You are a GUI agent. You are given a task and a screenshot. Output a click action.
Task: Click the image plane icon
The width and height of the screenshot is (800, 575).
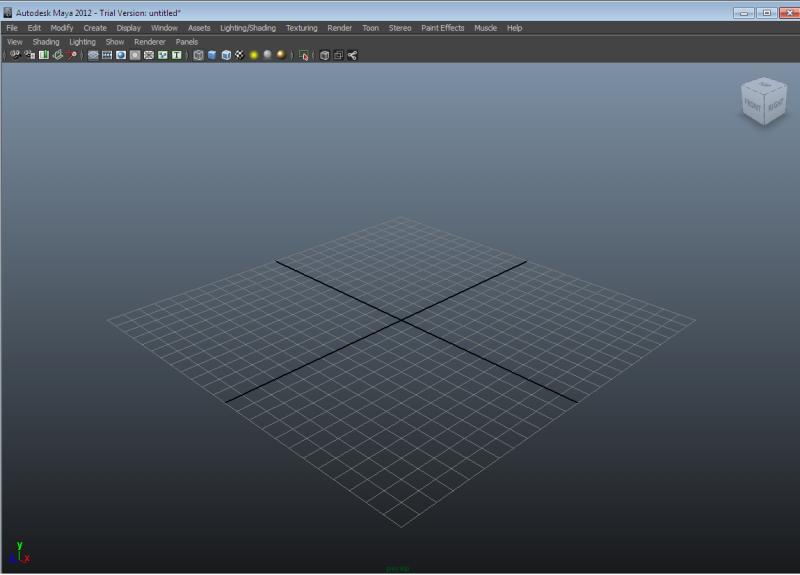click(58, 55)
